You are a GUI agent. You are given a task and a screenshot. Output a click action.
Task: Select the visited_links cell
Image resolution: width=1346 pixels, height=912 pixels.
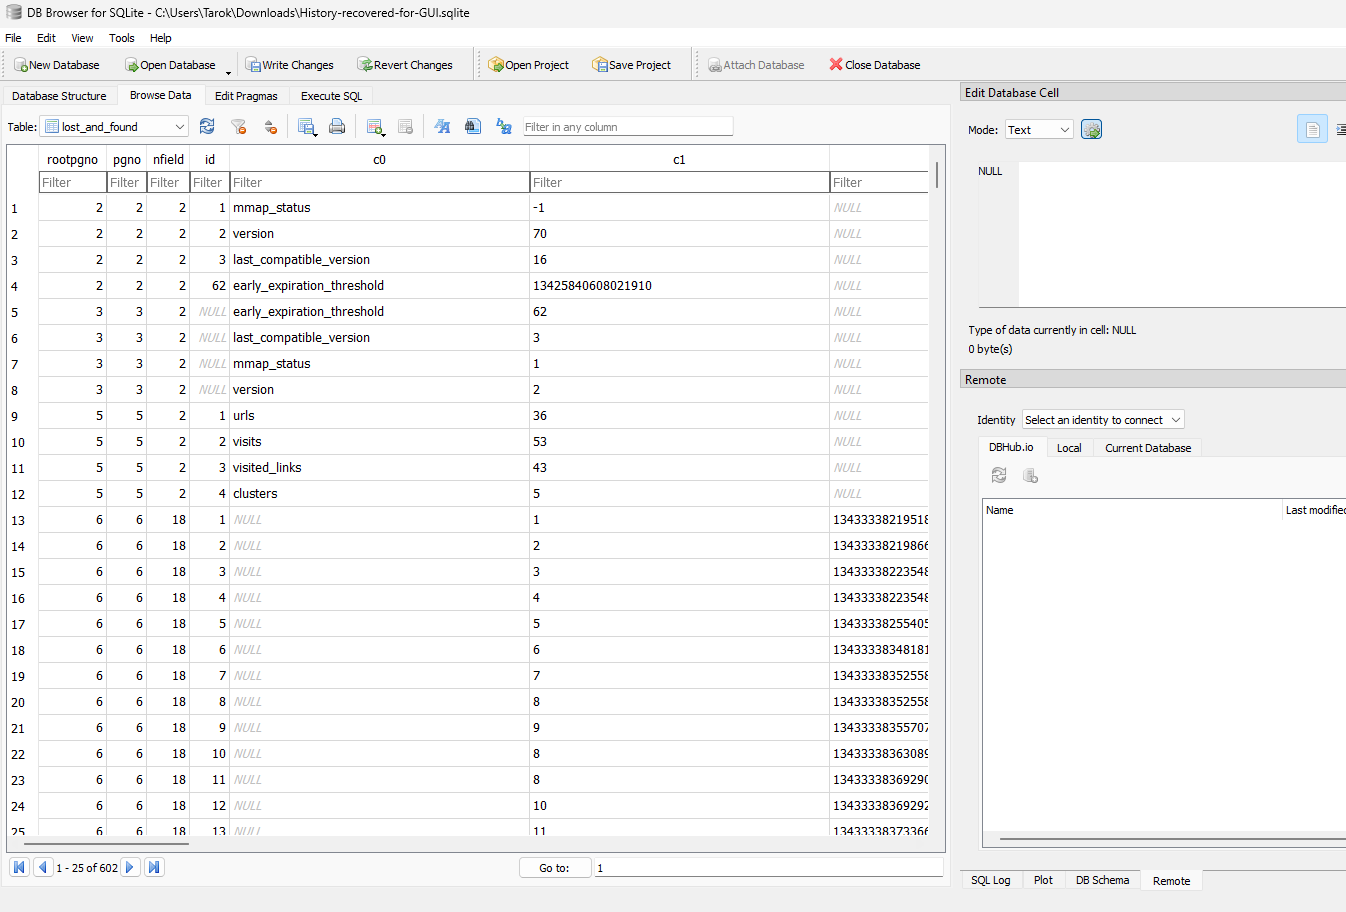[379, 468]
